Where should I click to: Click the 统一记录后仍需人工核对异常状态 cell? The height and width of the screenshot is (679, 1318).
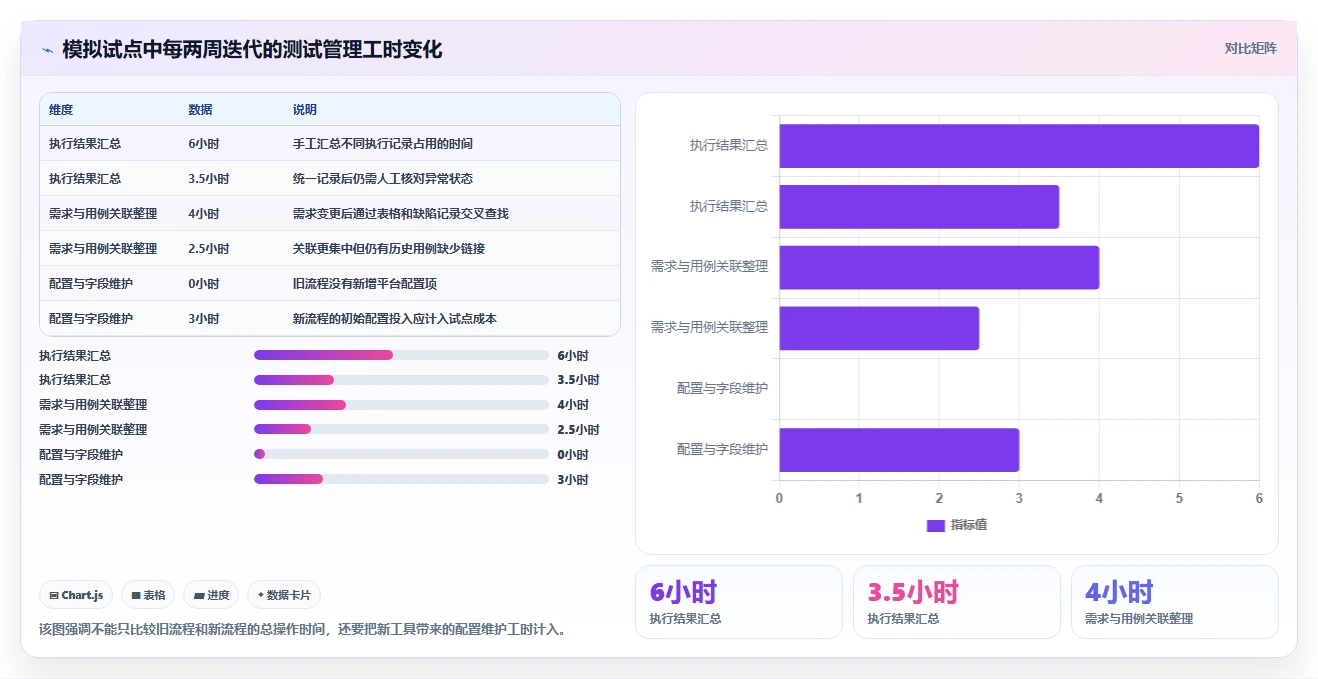coord(383,179)
